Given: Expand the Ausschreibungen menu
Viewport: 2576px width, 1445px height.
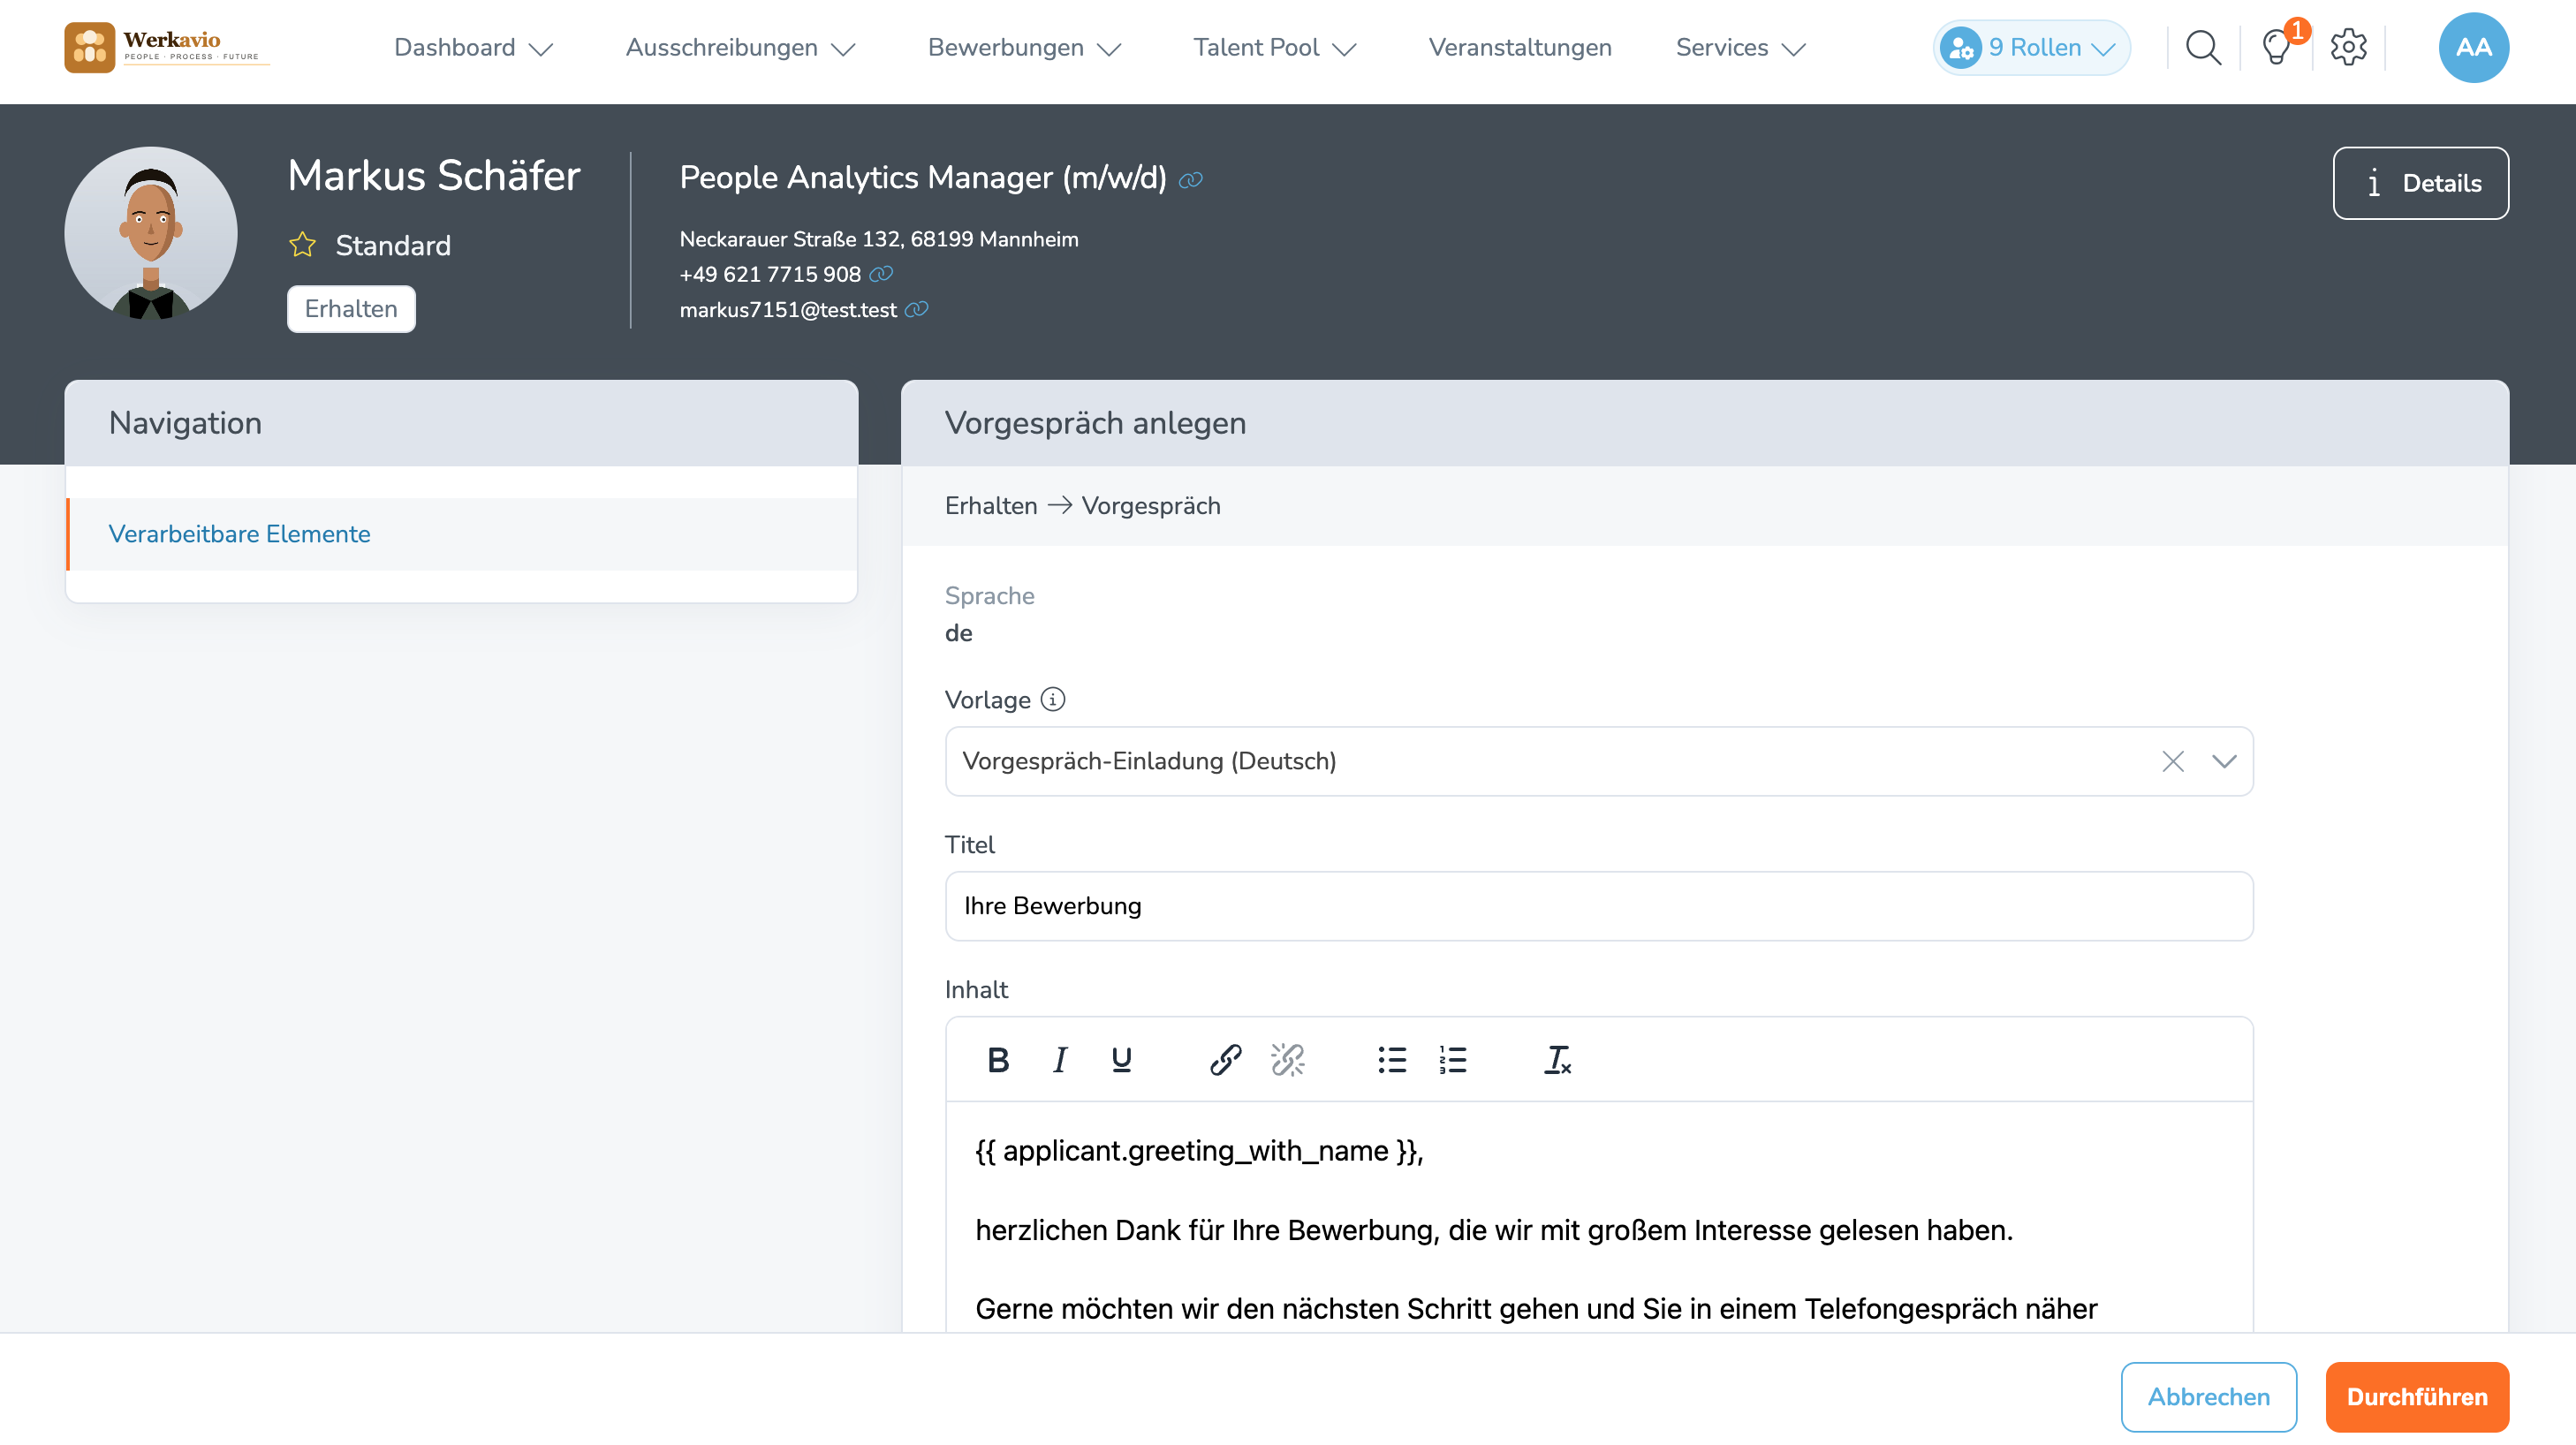Looking at the screenshot, I should click(740, 47).
